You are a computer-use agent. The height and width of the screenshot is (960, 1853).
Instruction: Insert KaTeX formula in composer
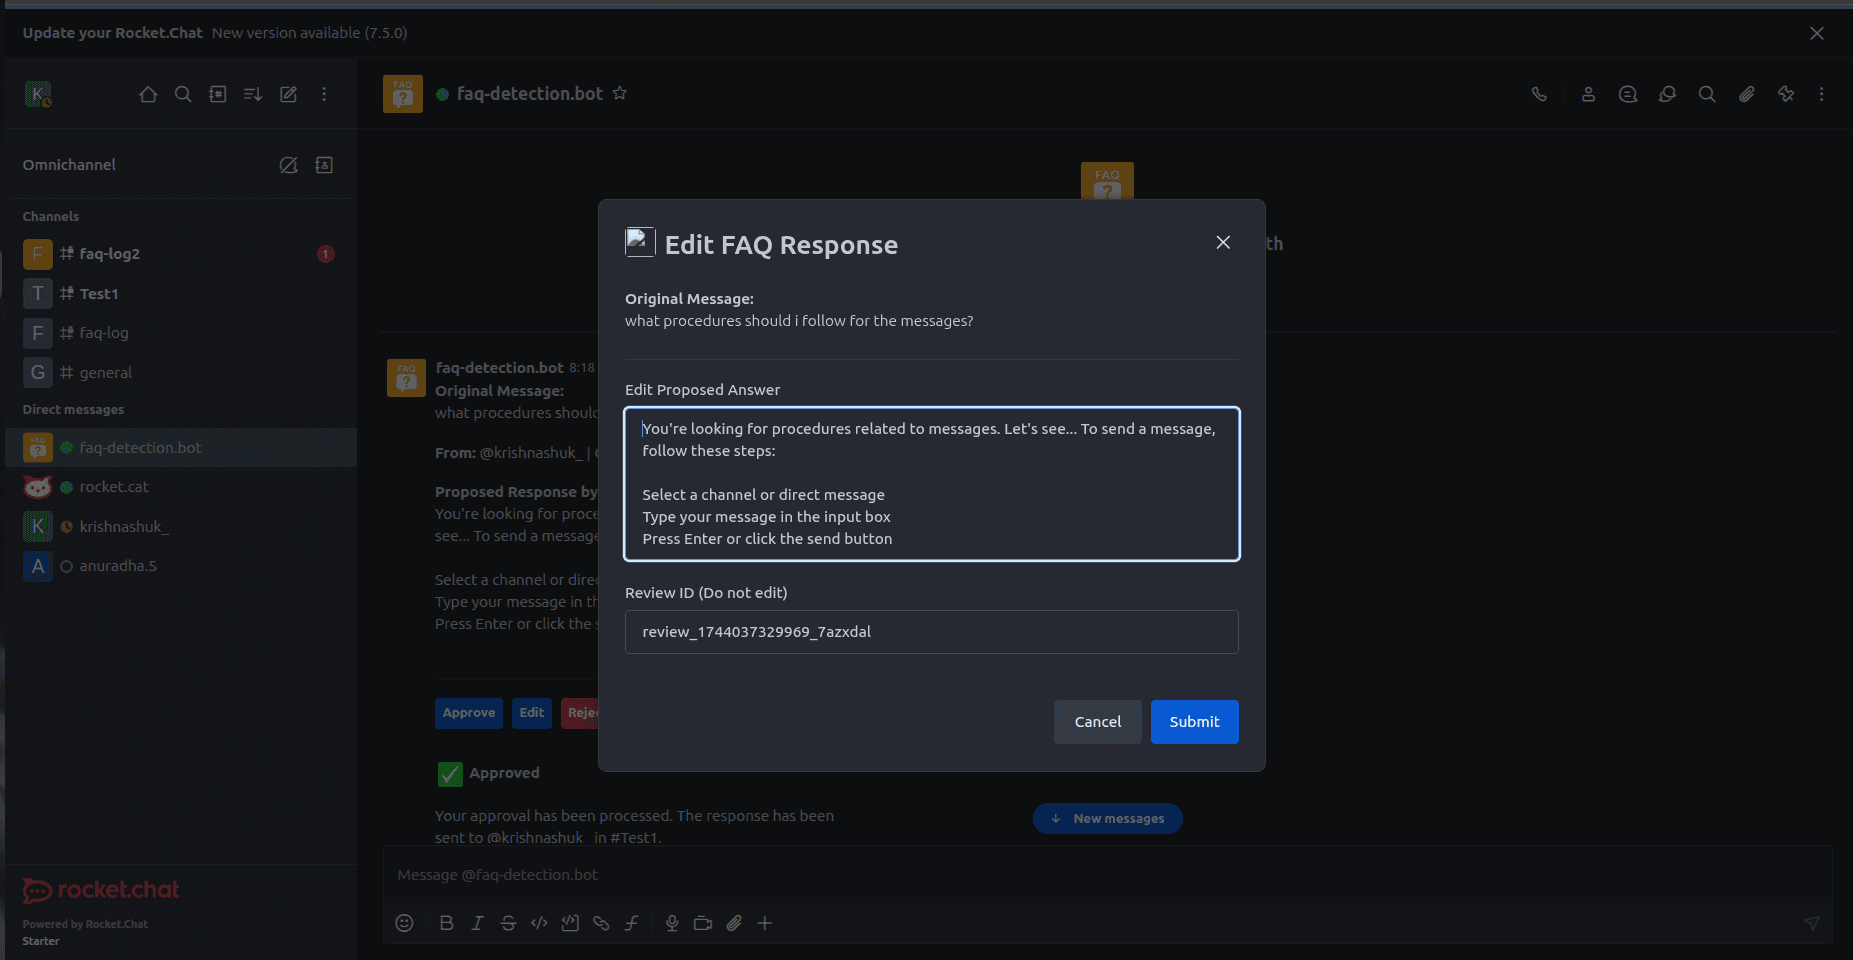pos(632,923)
